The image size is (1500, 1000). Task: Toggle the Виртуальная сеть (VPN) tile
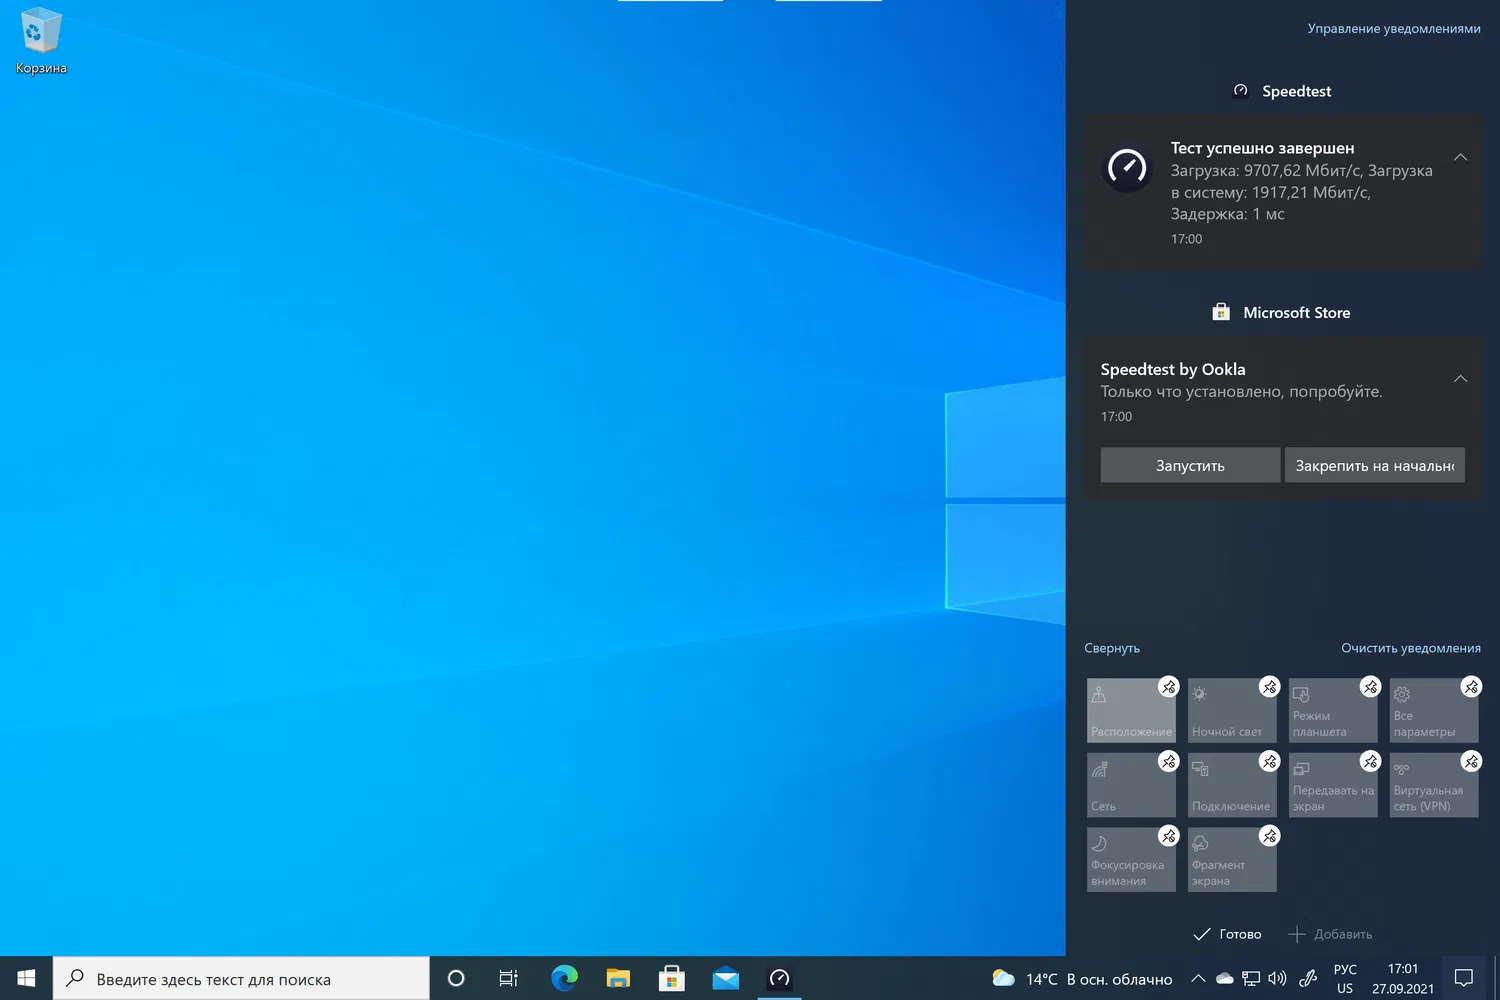click(1434, 785)
